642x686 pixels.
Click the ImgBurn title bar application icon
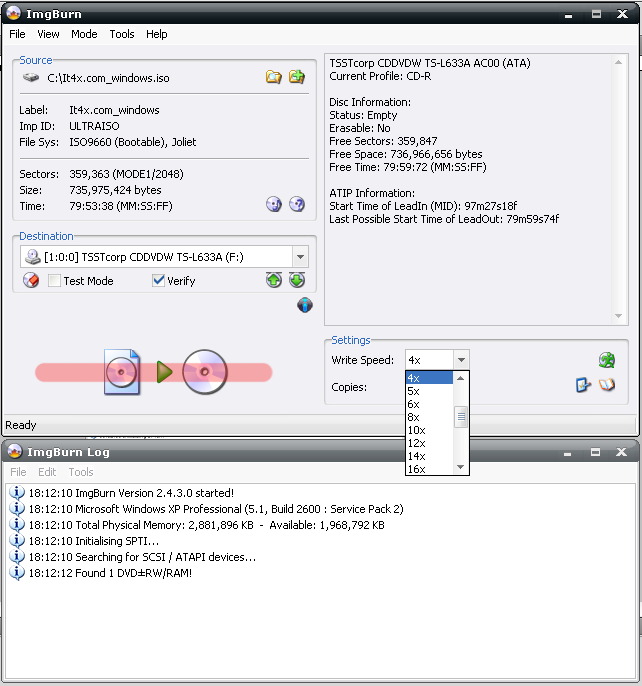[x=14, y=14]
